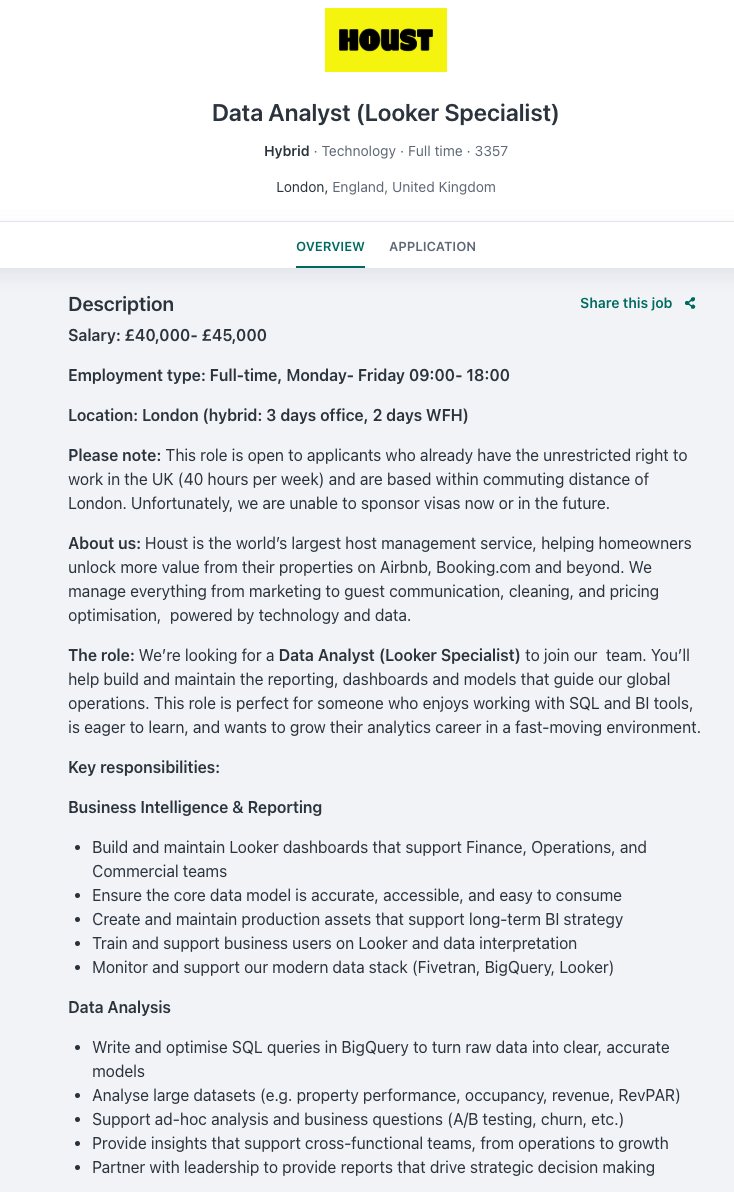
Task: Click the Description heading
Action: [121, 304]
